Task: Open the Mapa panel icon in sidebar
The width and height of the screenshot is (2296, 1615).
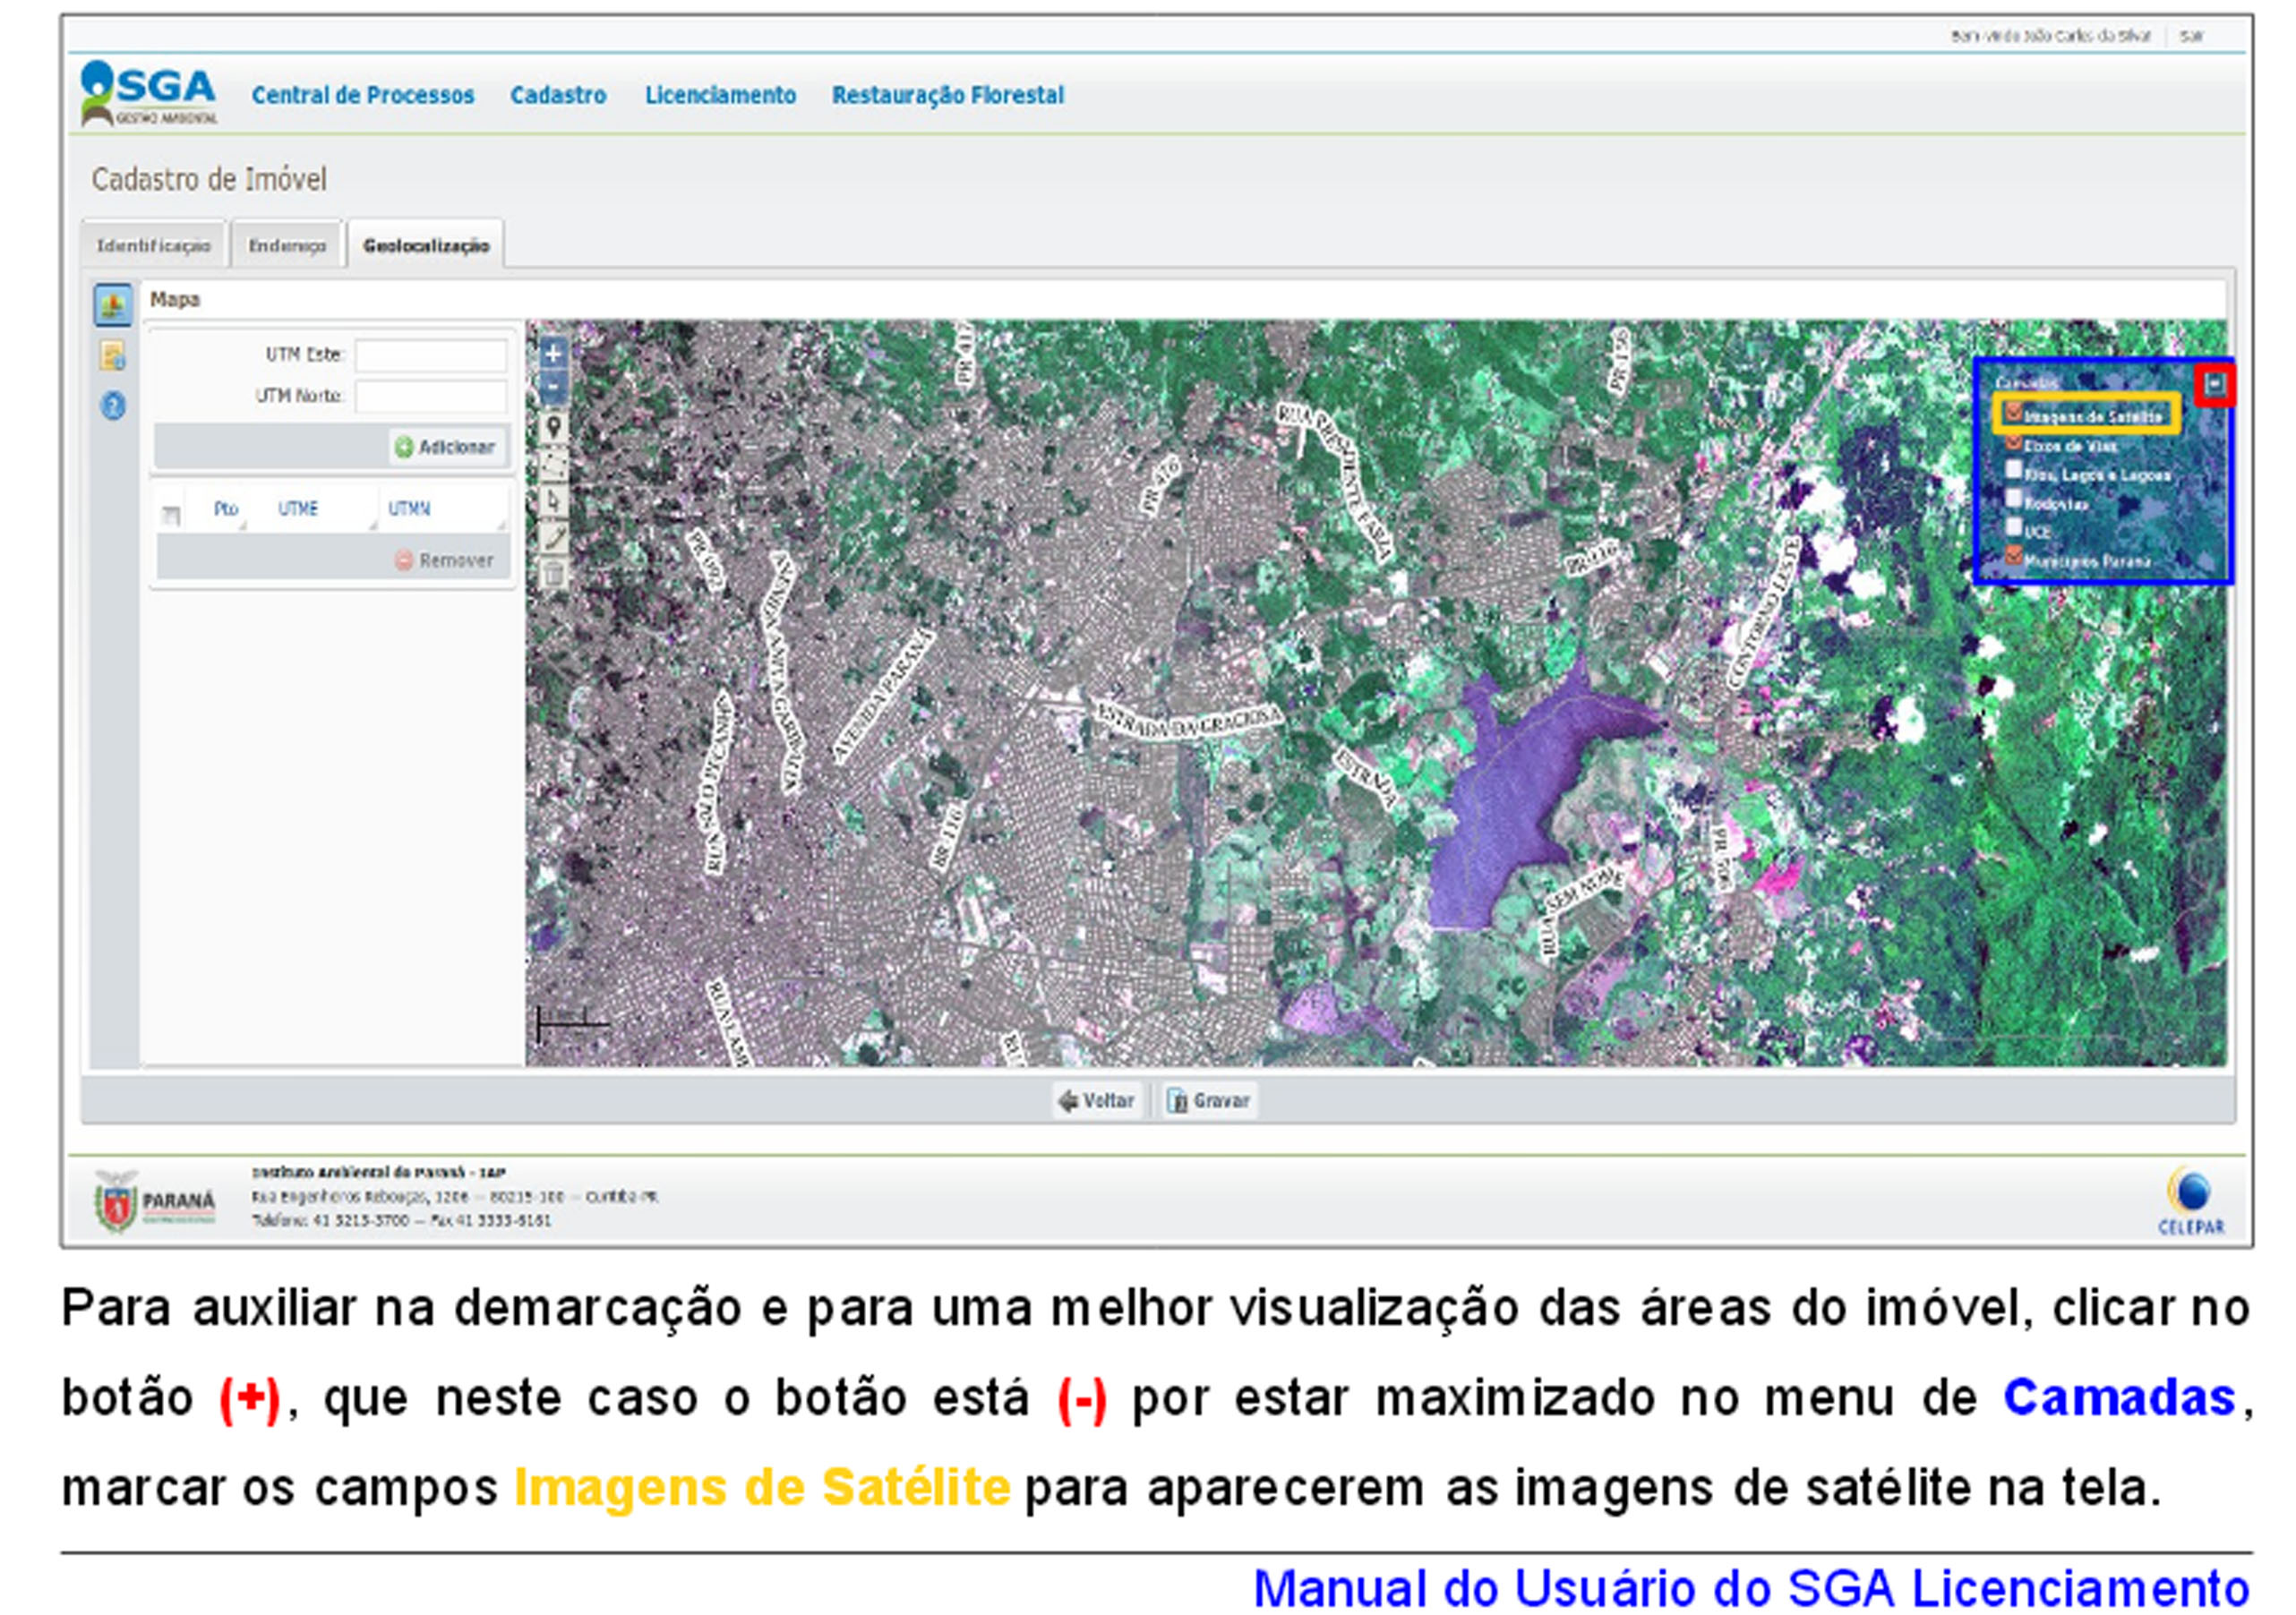Action: pyautogui.click(x=113, y=305)
